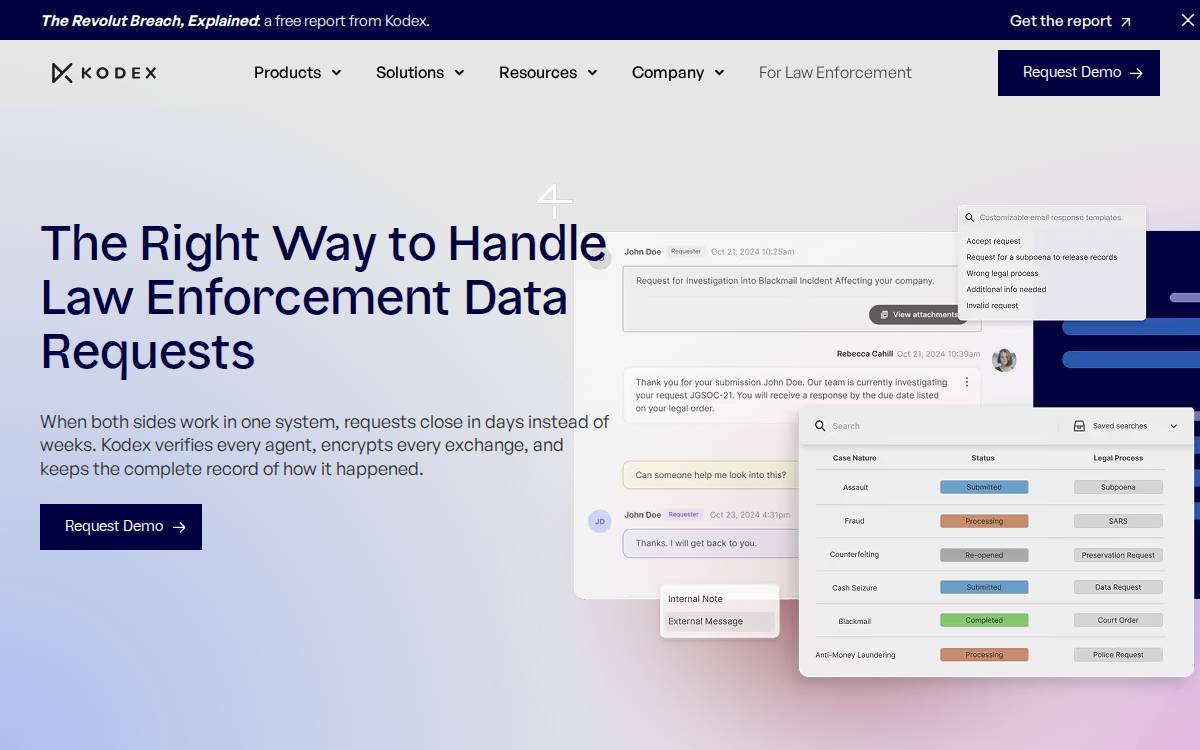Viewport: 1200px width, 750px height.
Task: Click the SARS legal process tag
Action: (1118, 521)
